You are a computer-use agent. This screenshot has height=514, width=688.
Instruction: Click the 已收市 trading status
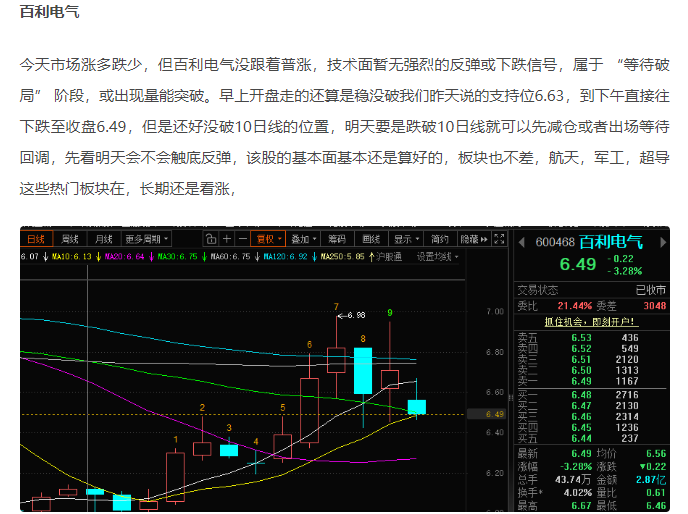[x=651, y=290]
